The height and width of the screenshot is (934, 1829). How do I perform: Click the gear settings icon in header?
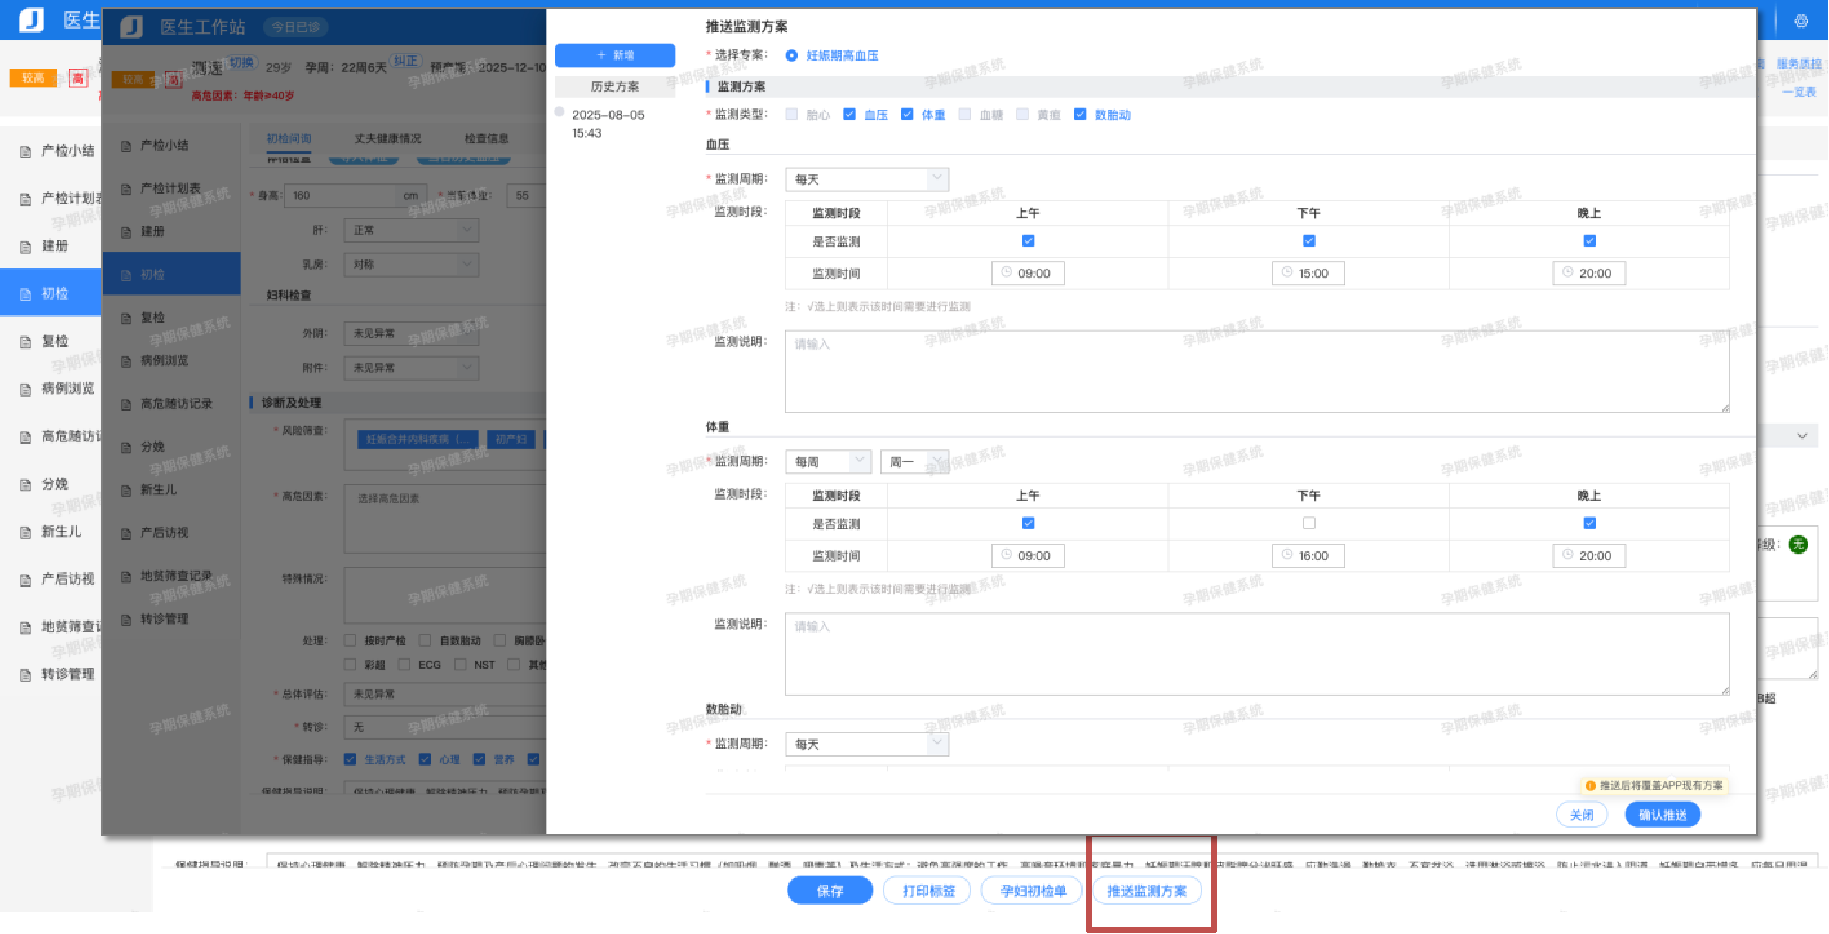pos(1801,21)
